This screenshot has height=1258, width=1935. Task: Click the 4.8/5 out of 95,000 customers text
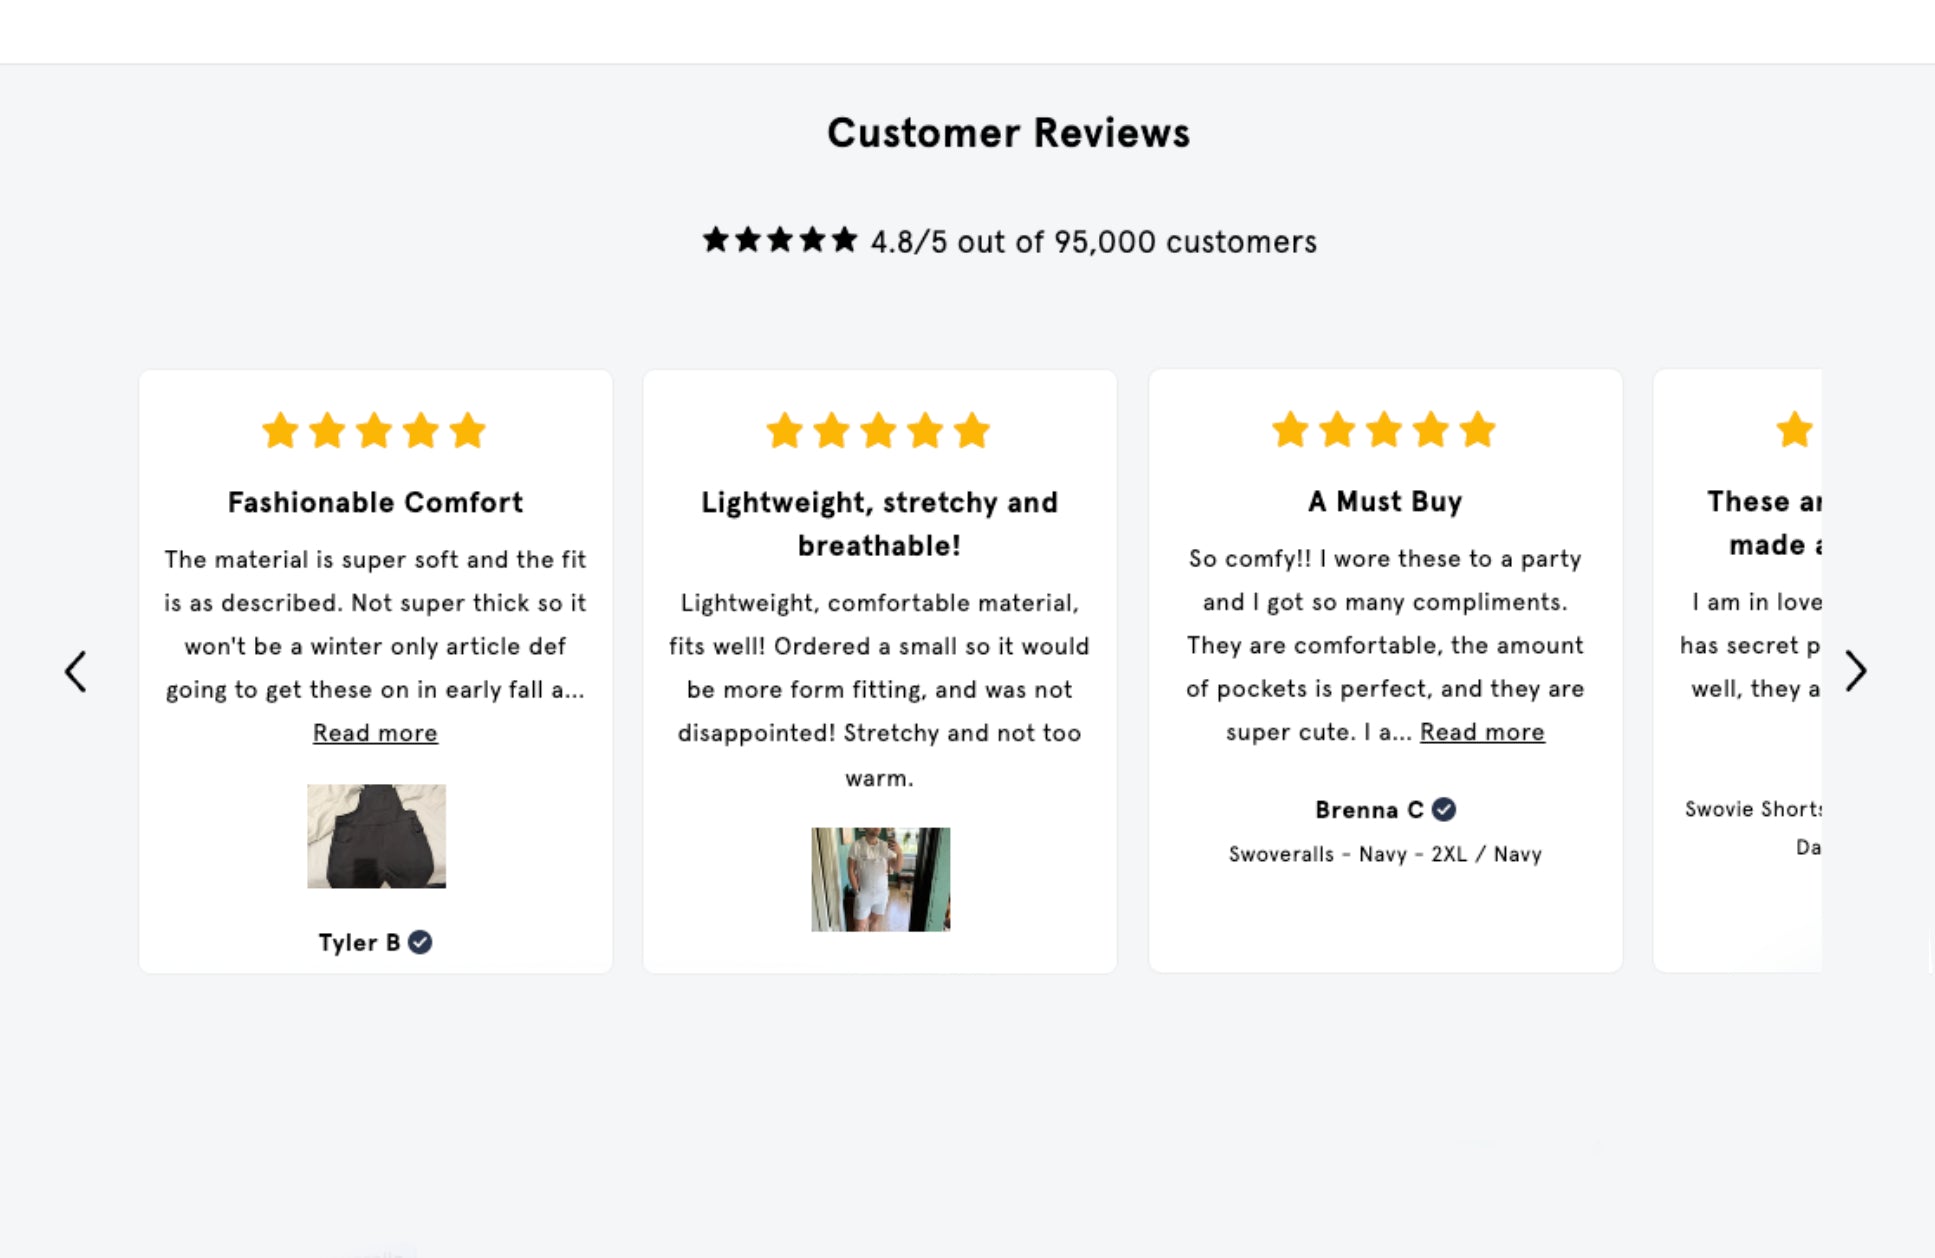point(1093,242)
